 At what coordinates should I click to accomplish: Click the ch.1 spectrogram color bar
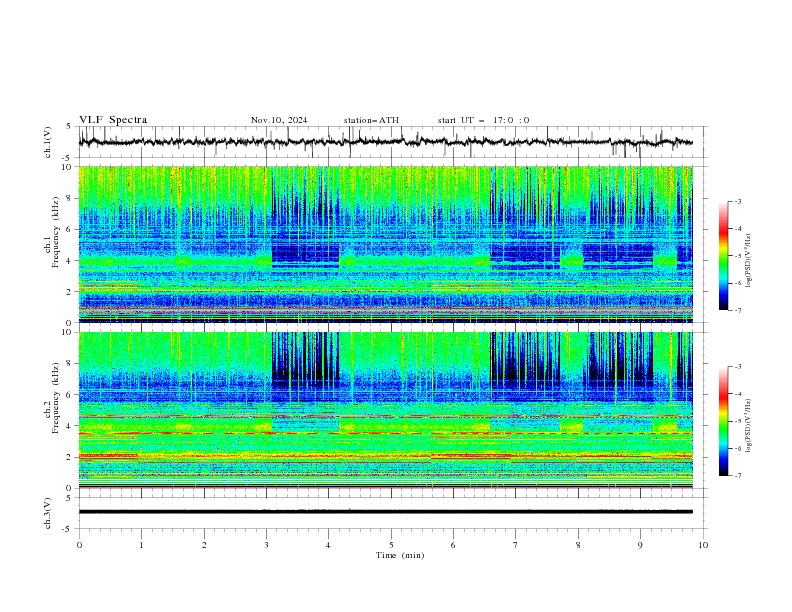(x=723, y=256)
